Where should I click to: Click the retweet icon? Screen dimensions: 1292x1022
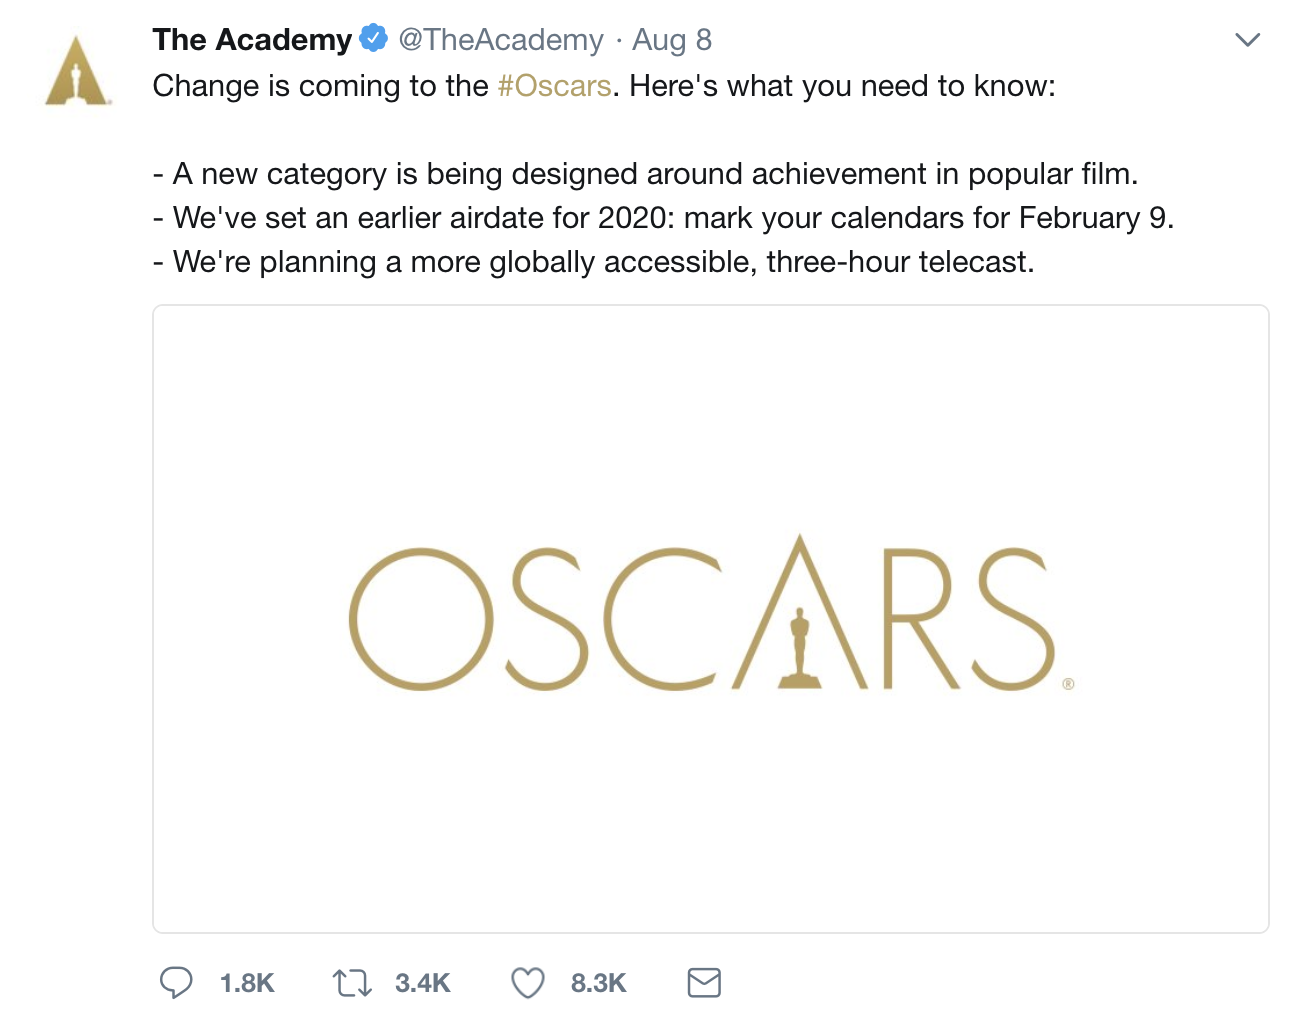(350, 983)
